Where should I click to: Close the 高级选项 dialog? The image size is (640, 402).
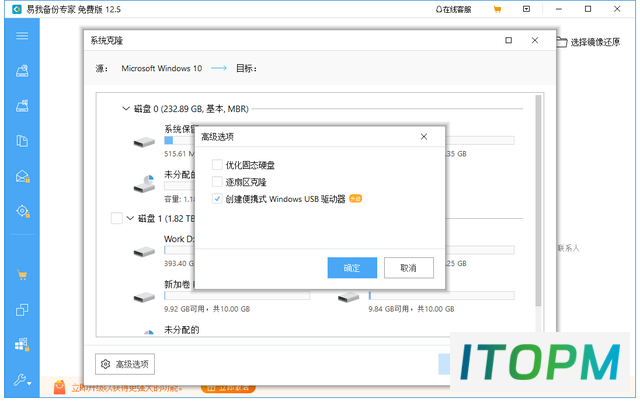pos(424,137)
